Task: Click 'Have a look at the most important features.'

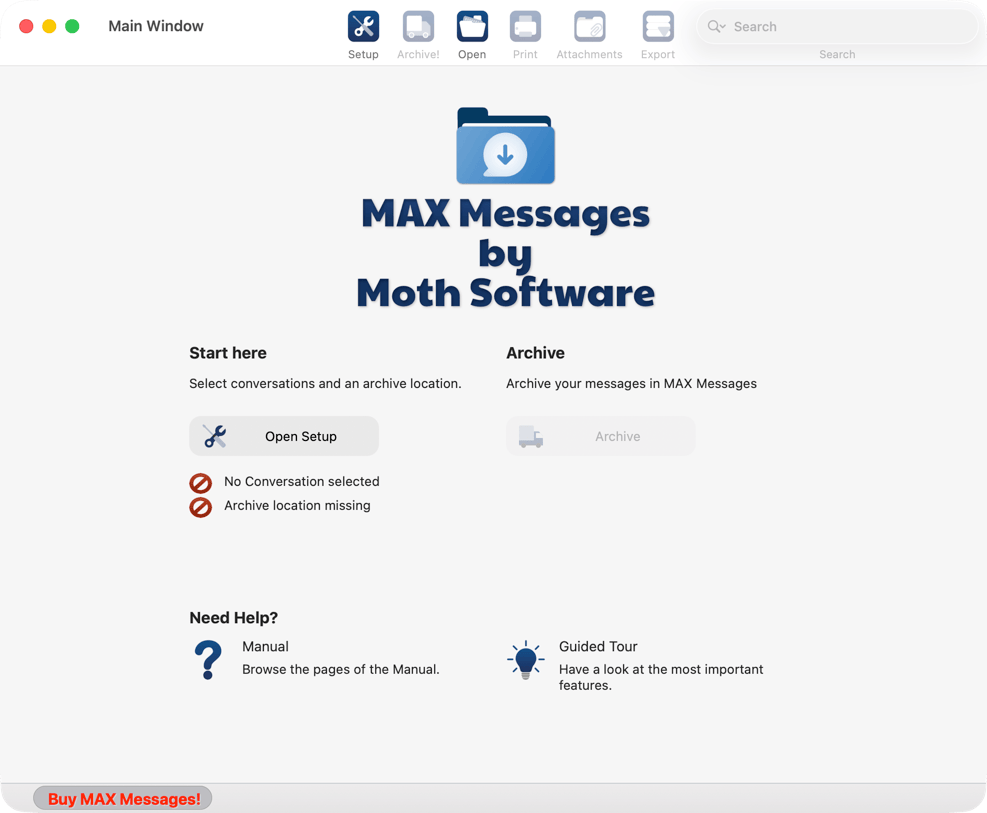Action: (661, 677)
